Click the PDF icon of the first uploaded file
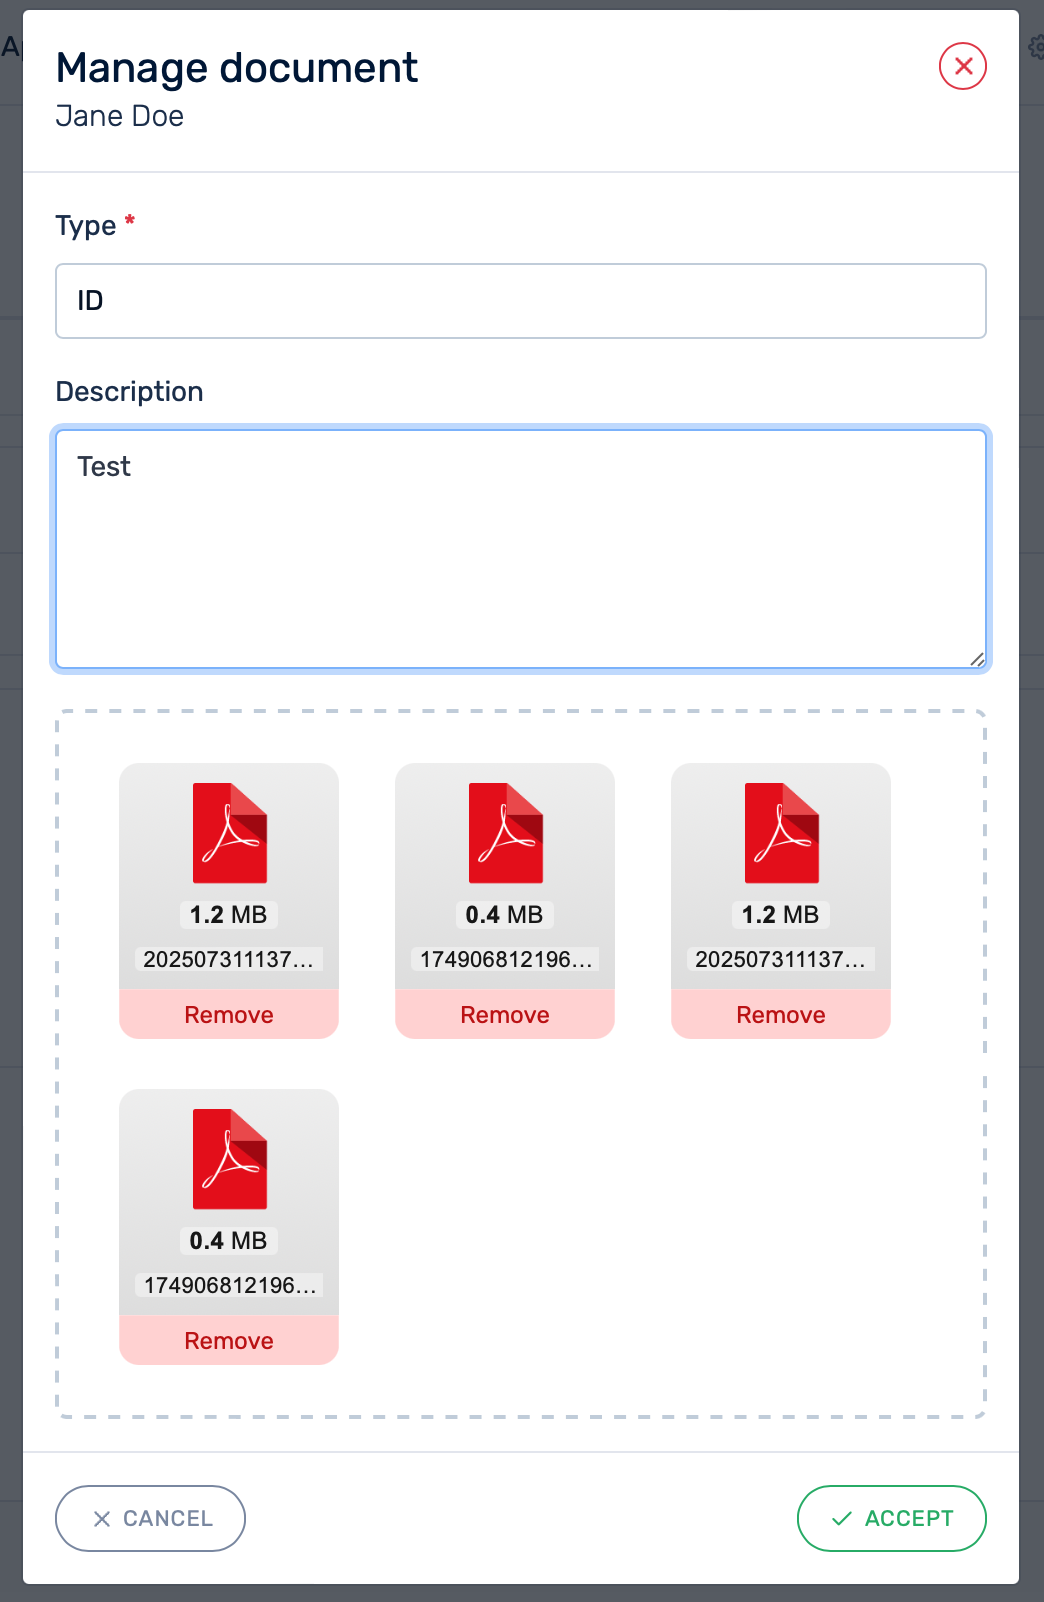The height and width of the screenshot is (1602, 1044). pyautogui.click(x=230, y=833)
